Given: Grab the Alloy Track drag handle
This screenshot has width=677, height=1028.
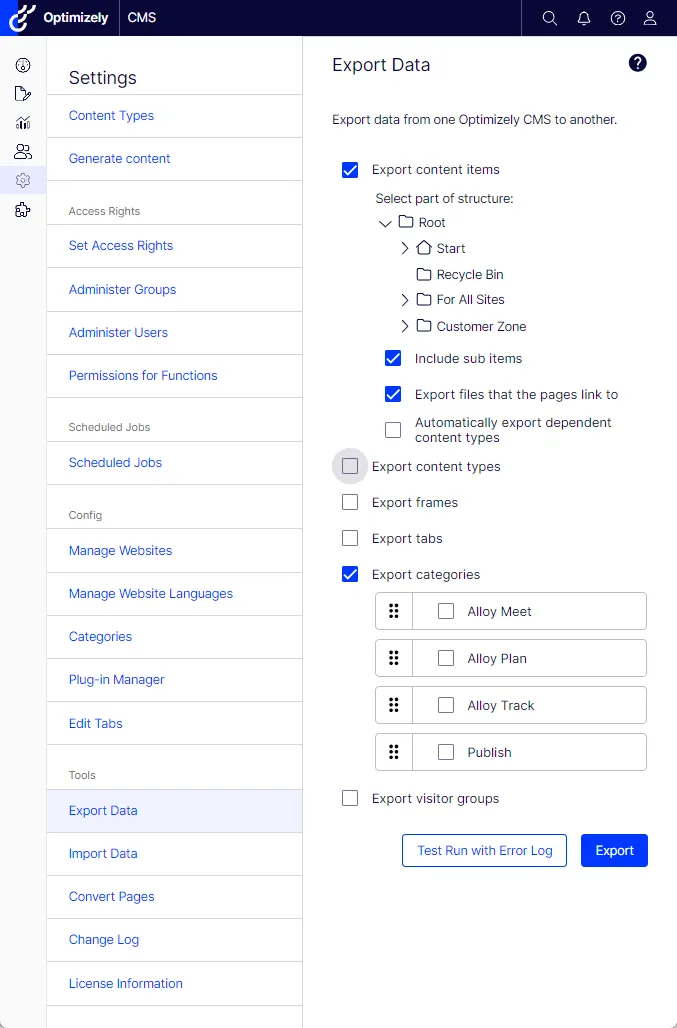Looking at the screenshot, I should [394, 705].
